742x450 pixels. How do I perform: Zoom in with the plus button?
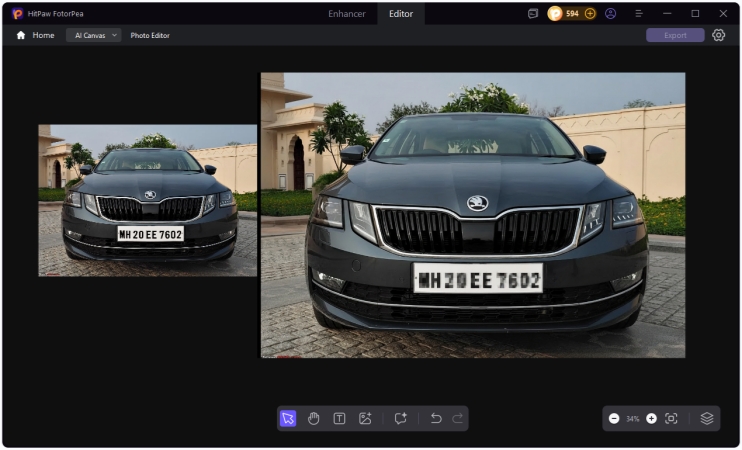tap(651, 418)
